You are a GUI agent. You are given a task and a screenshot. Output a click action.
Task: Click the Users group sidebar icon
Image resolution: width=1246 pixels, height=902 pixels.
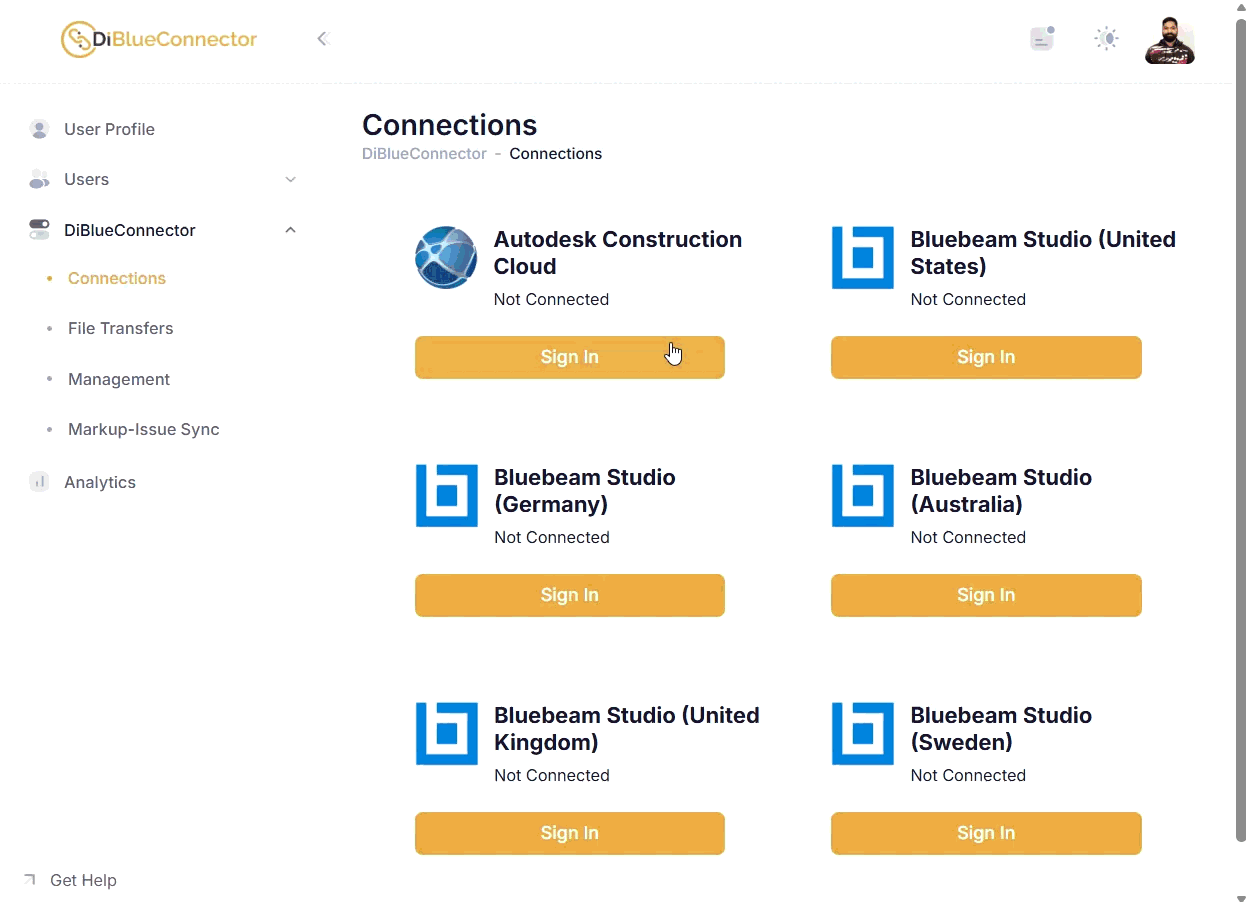[39, 179]
